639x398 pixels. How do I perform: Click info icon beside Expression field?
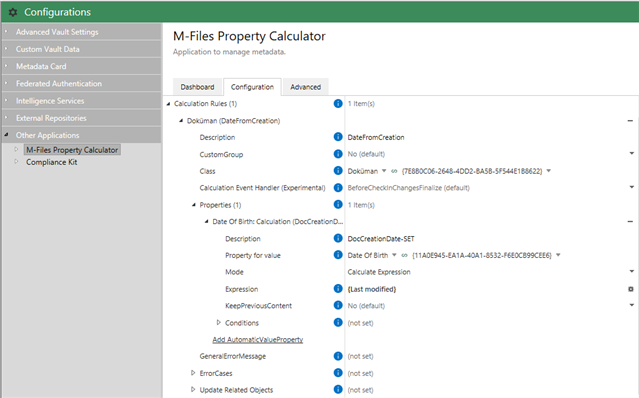pos(338,289)
